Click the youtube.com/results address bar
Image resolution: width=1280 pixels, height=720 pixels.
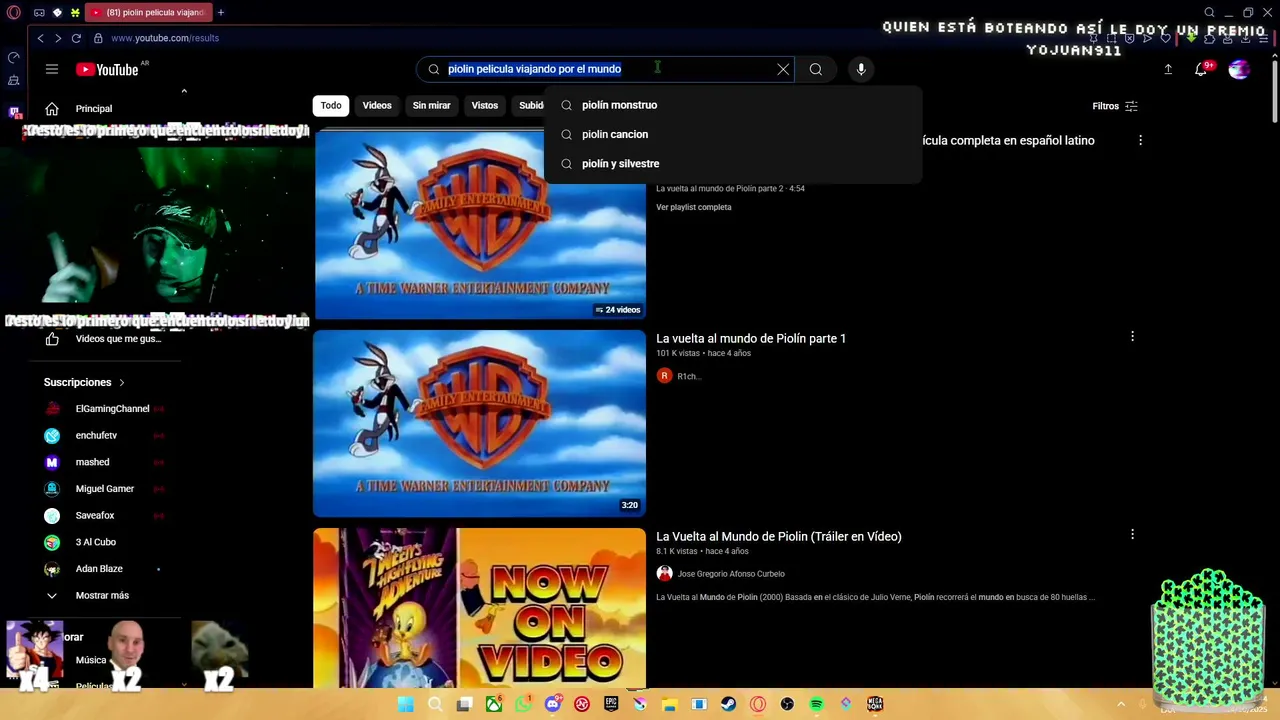165,38
